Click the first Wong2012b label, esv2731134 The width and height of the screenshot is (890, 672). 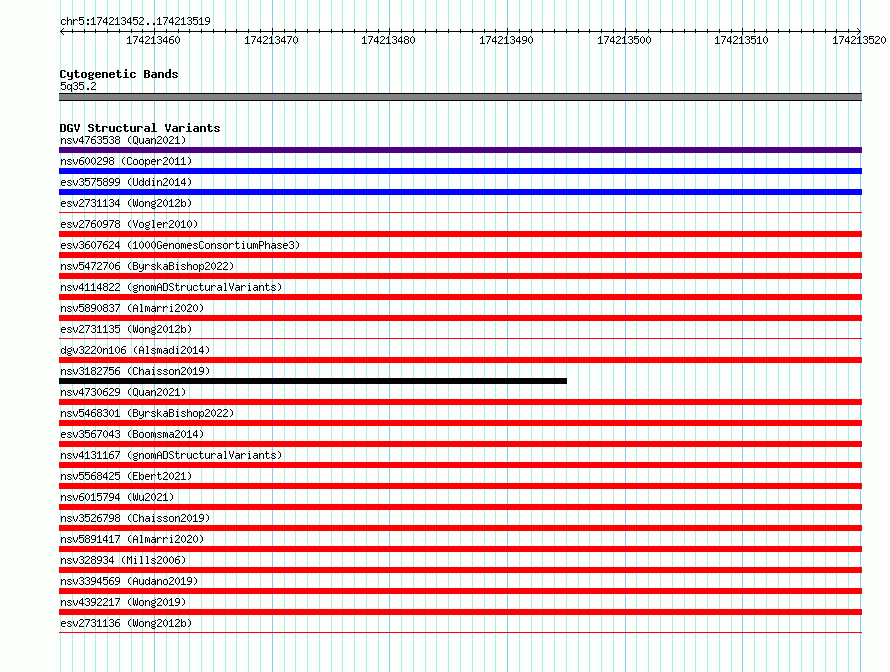[x=126, y=203]
